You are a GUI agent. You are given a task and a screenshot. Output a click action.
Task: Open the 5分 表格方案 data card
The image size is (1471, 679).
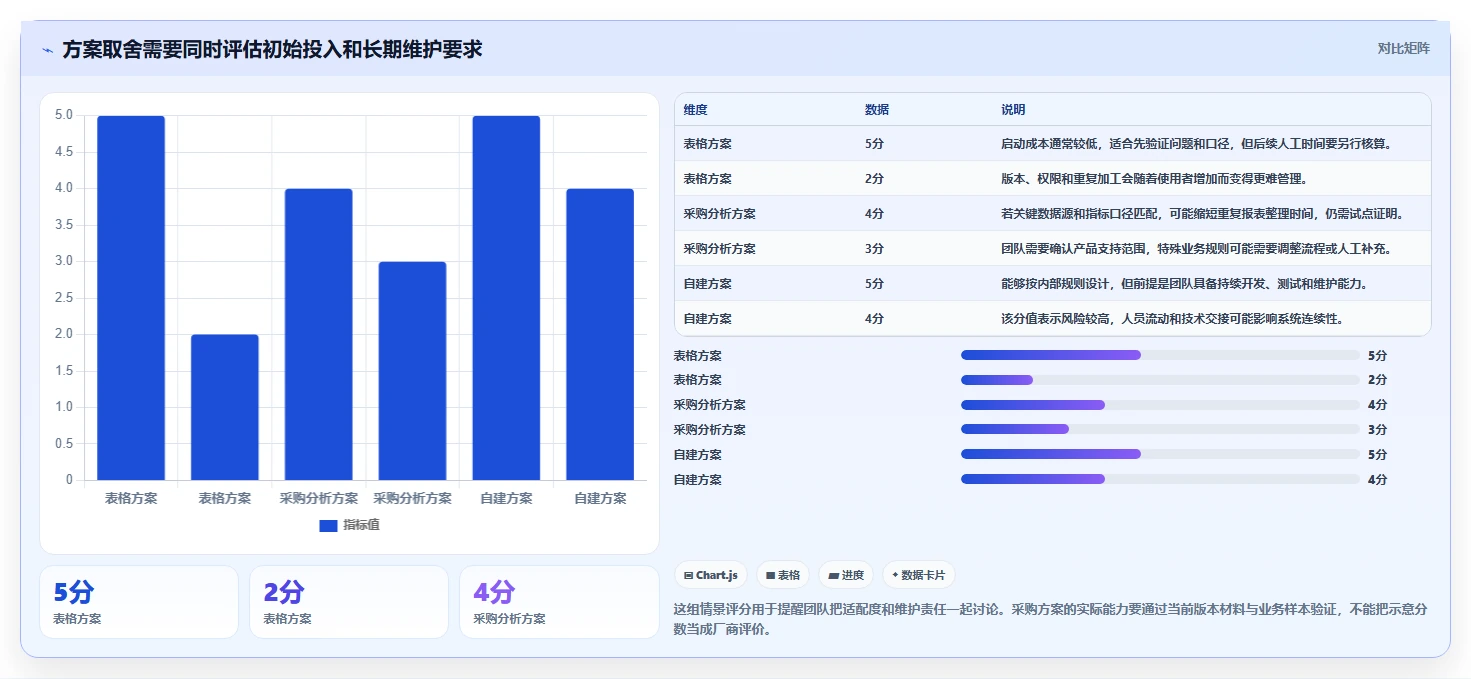pos(139,602)
